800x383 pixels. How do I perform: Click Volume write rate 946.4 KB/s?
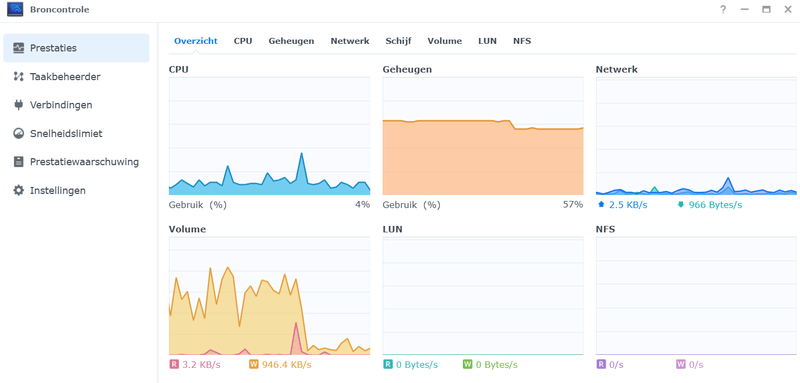(287, 365)
